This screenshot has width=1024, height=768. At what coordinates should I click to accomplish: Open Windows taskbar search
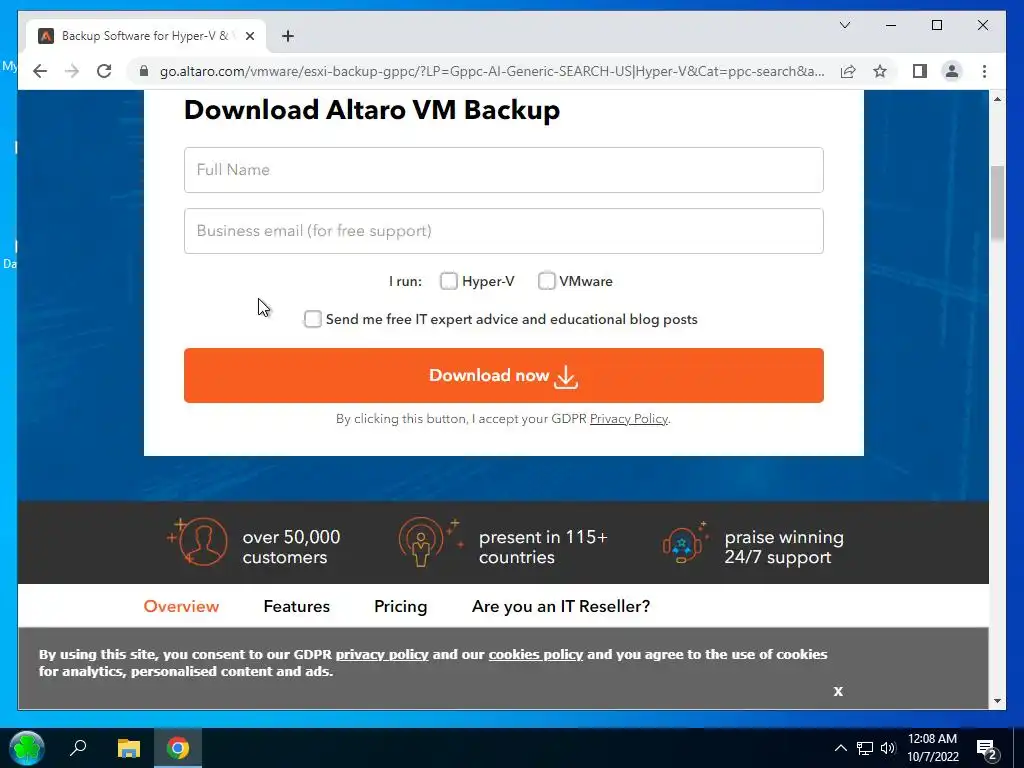(x=78, y=748)
